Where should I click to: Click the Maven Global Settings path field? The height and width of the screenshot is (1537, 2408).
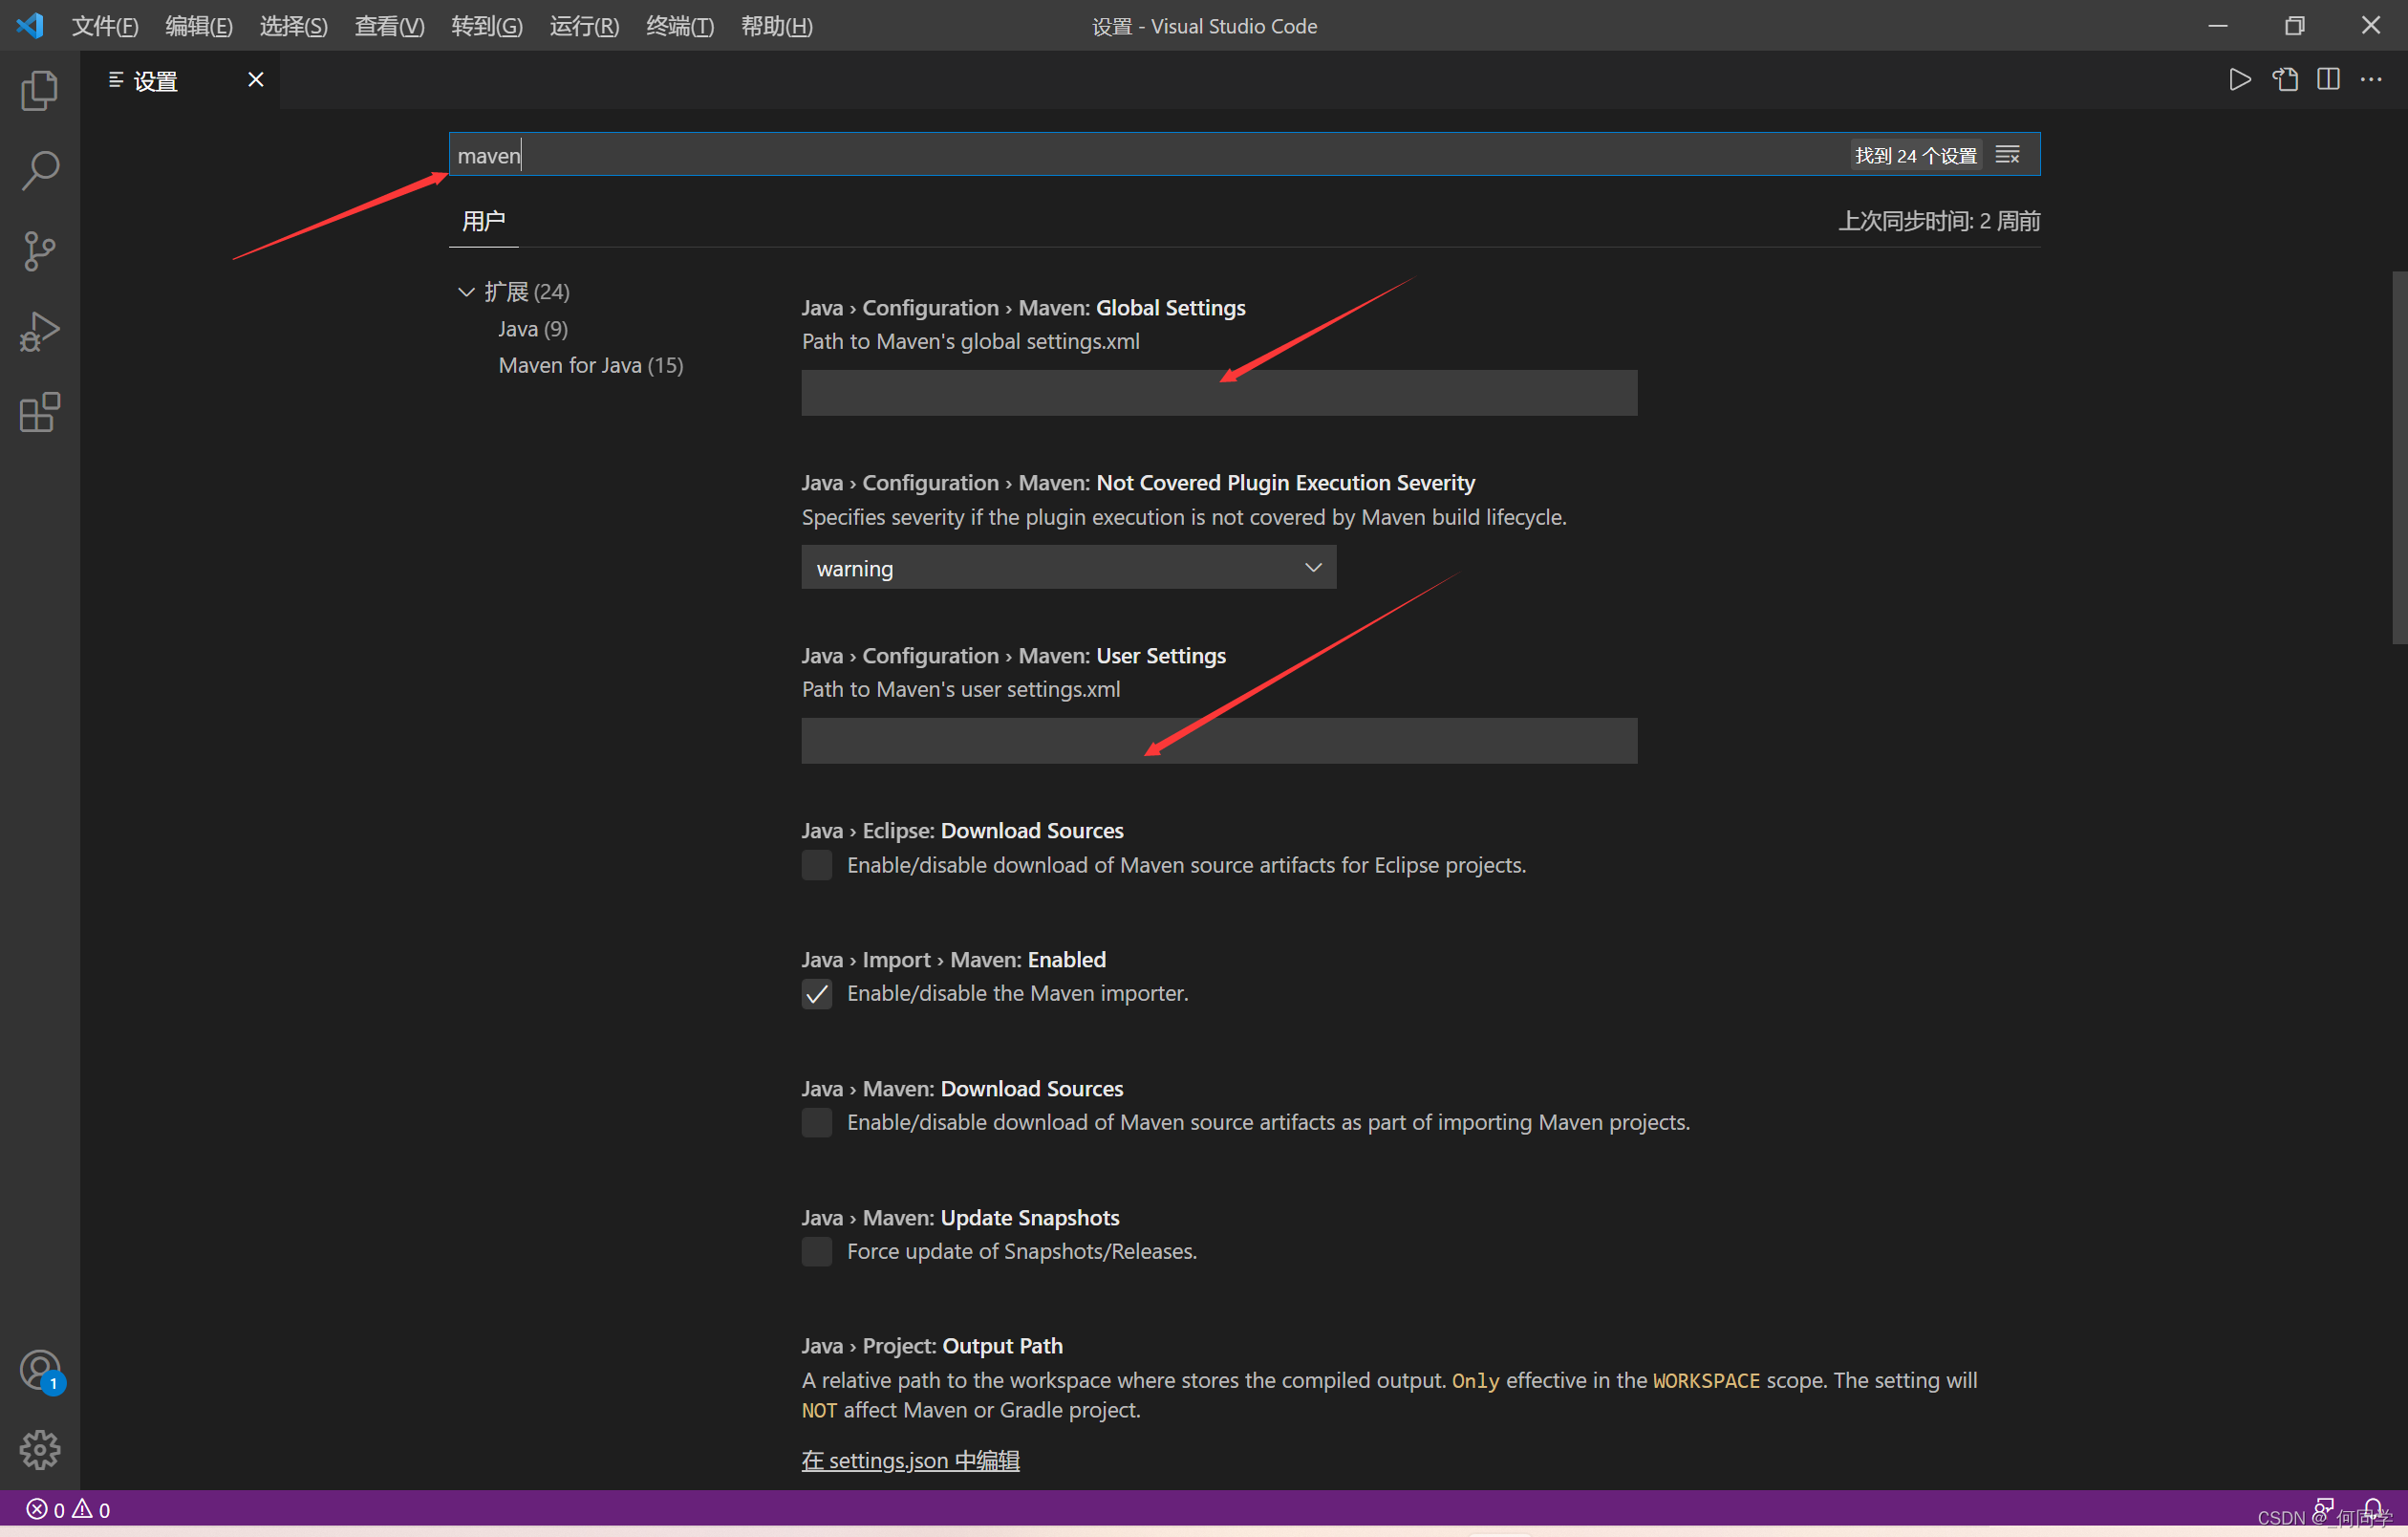pos(1218,393)
